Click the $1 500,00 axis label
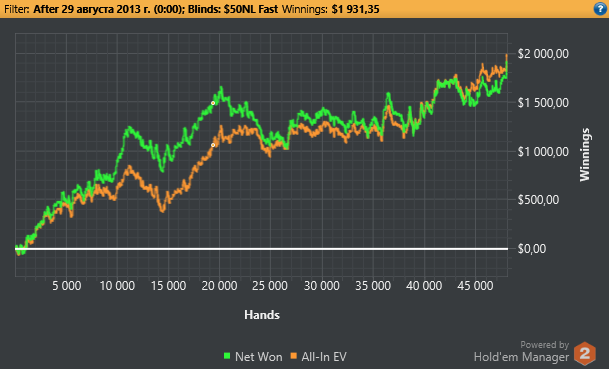609x369 pixels. coord(543,103)
